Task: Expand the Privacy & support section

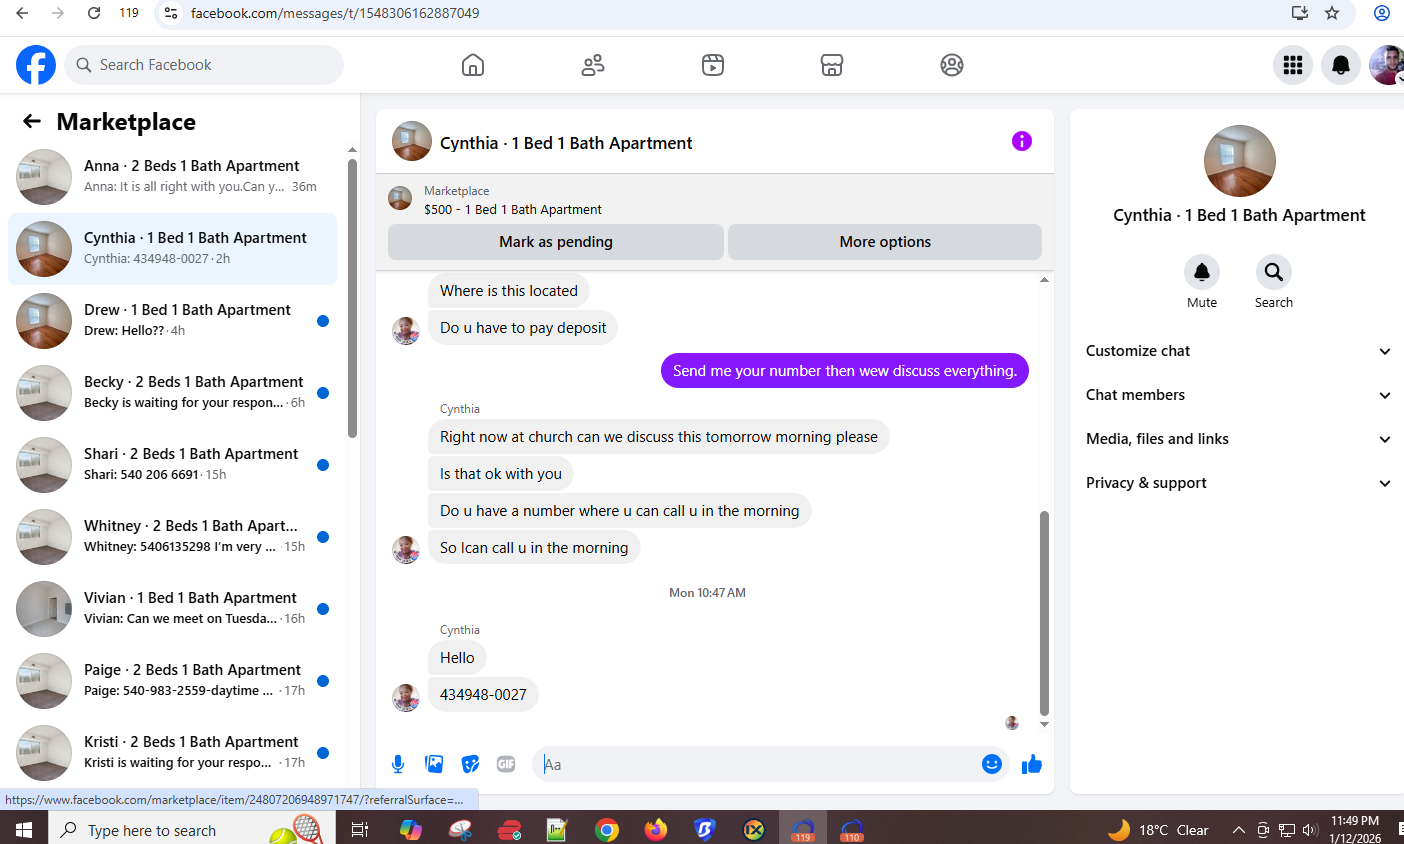Action: (1238, 483)
